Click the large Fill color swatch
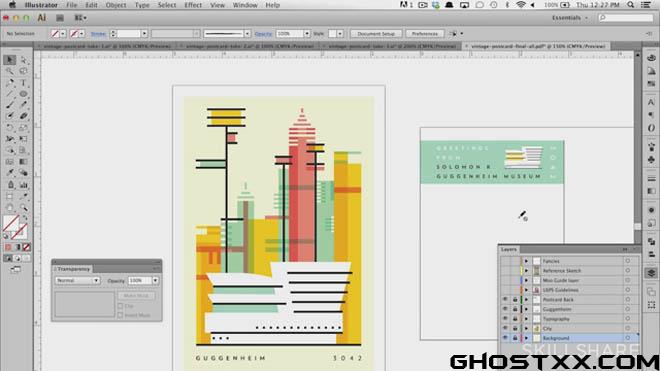Viewport: 660px width, 371px height. pyautogui.click(x=11, y=223)
